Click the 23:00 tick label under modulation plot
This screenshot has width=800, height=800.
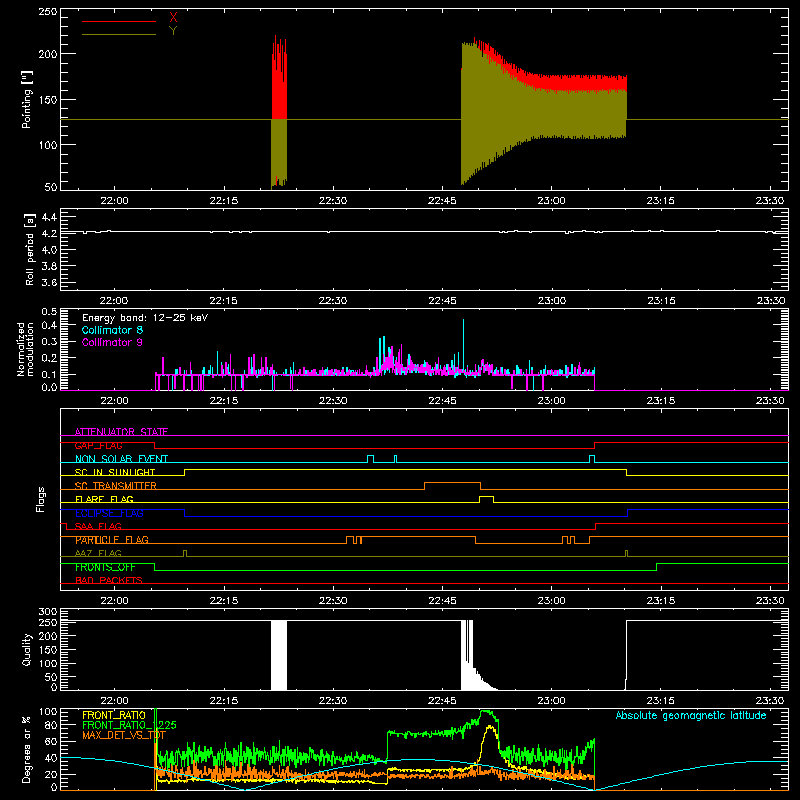click(x=552, y=401)
